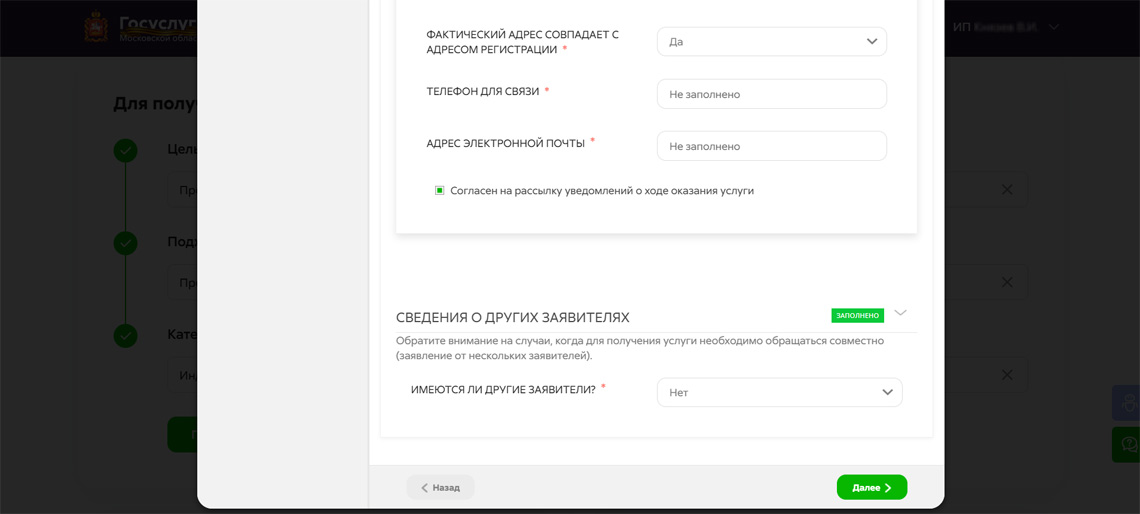This screenshot has height=514, width=1140.
Task: Click the green chat support icon on right edge
Action: pos(1126,444)
